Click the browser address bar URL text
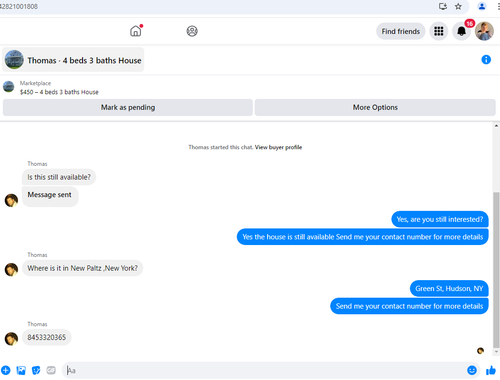500x380 pixels. pyautogui.click(x=19, y=6)
